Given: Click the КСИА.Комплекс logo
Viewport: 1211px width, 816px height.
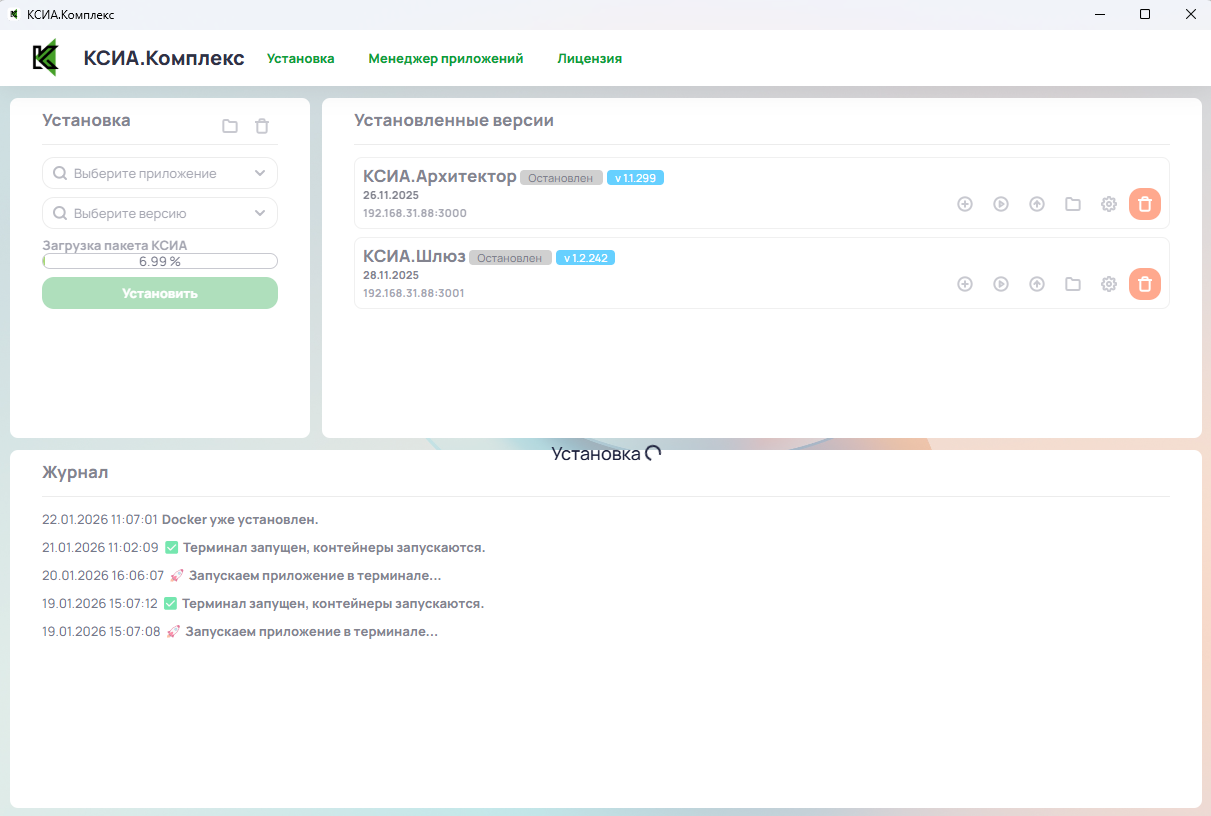Looking at the screenshot, I should pyautogui.click(x=44, y=58).
